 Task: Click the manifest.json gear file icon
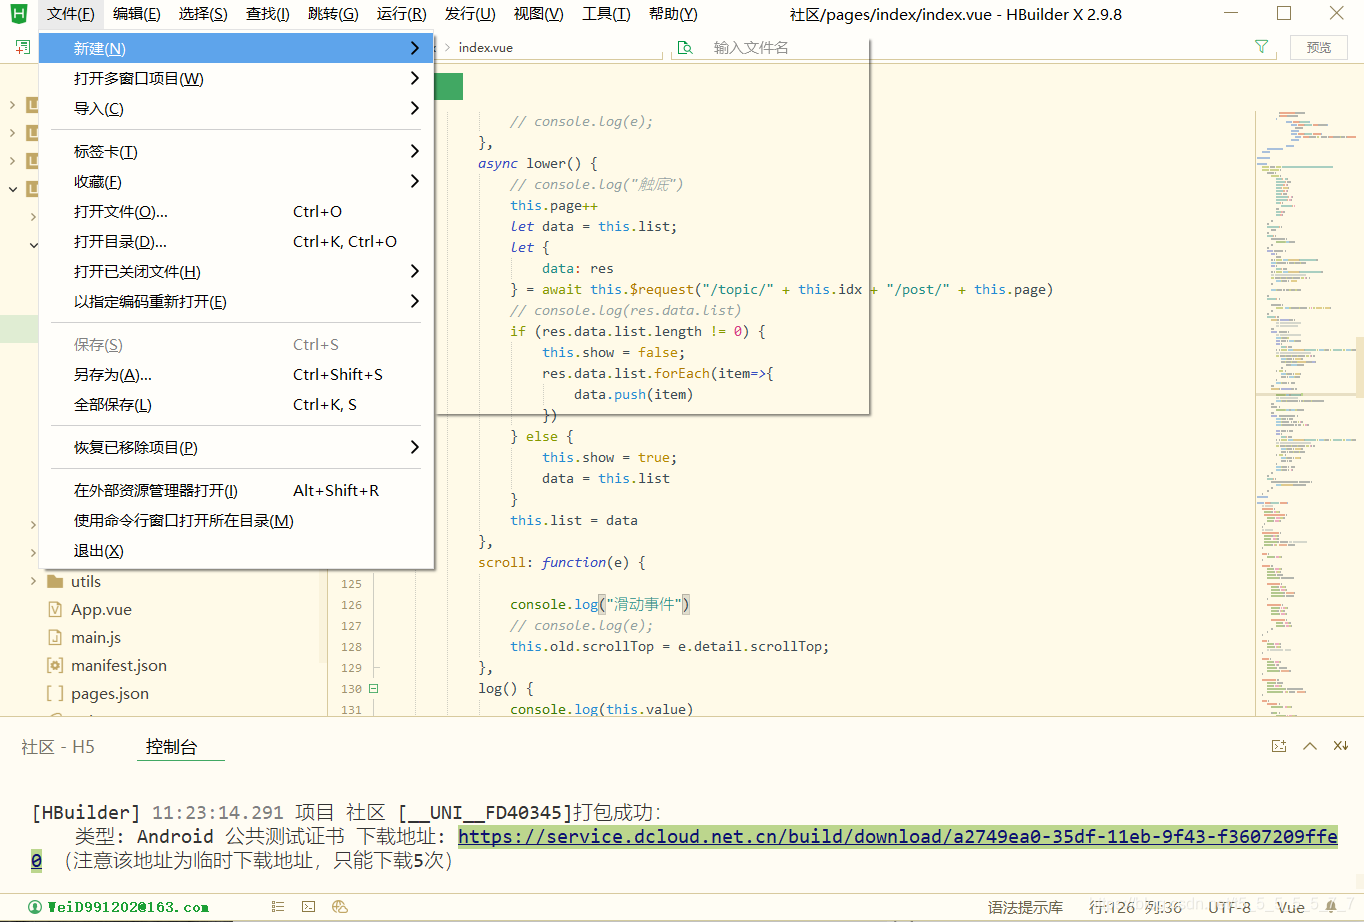[55, 665]
